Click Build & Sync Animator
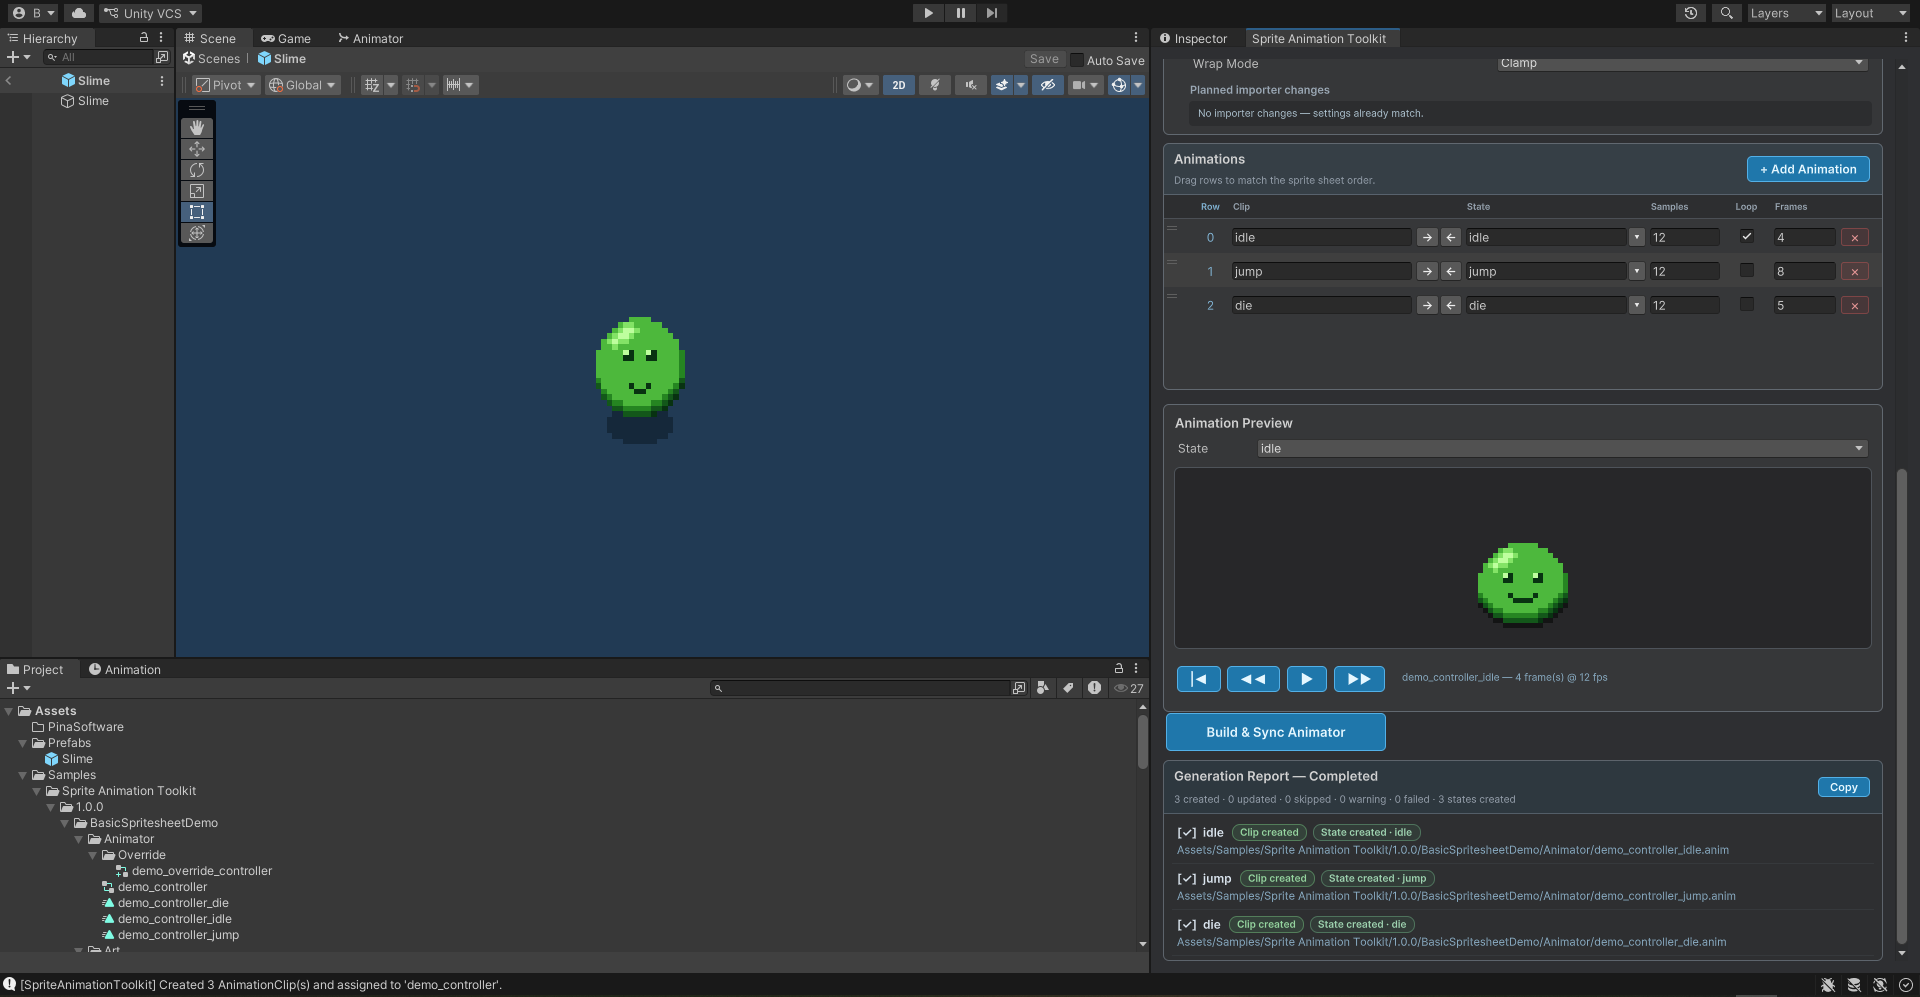 pos(1275,732)
